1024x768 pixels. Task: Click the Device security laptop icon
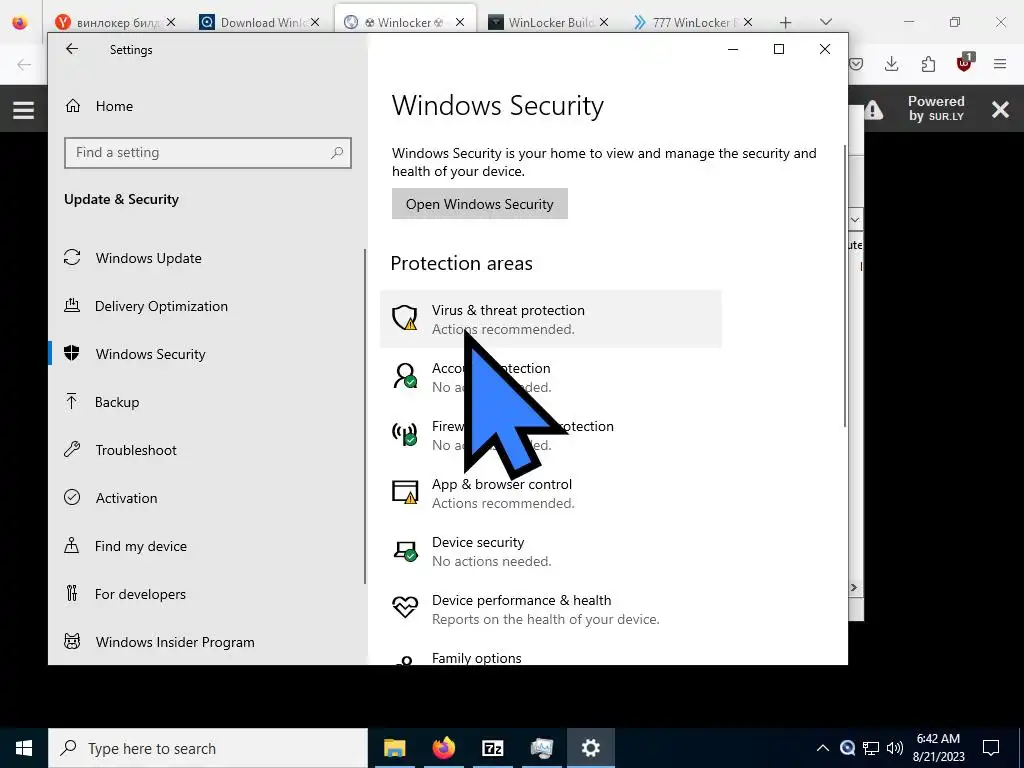(x=405, y=551)
